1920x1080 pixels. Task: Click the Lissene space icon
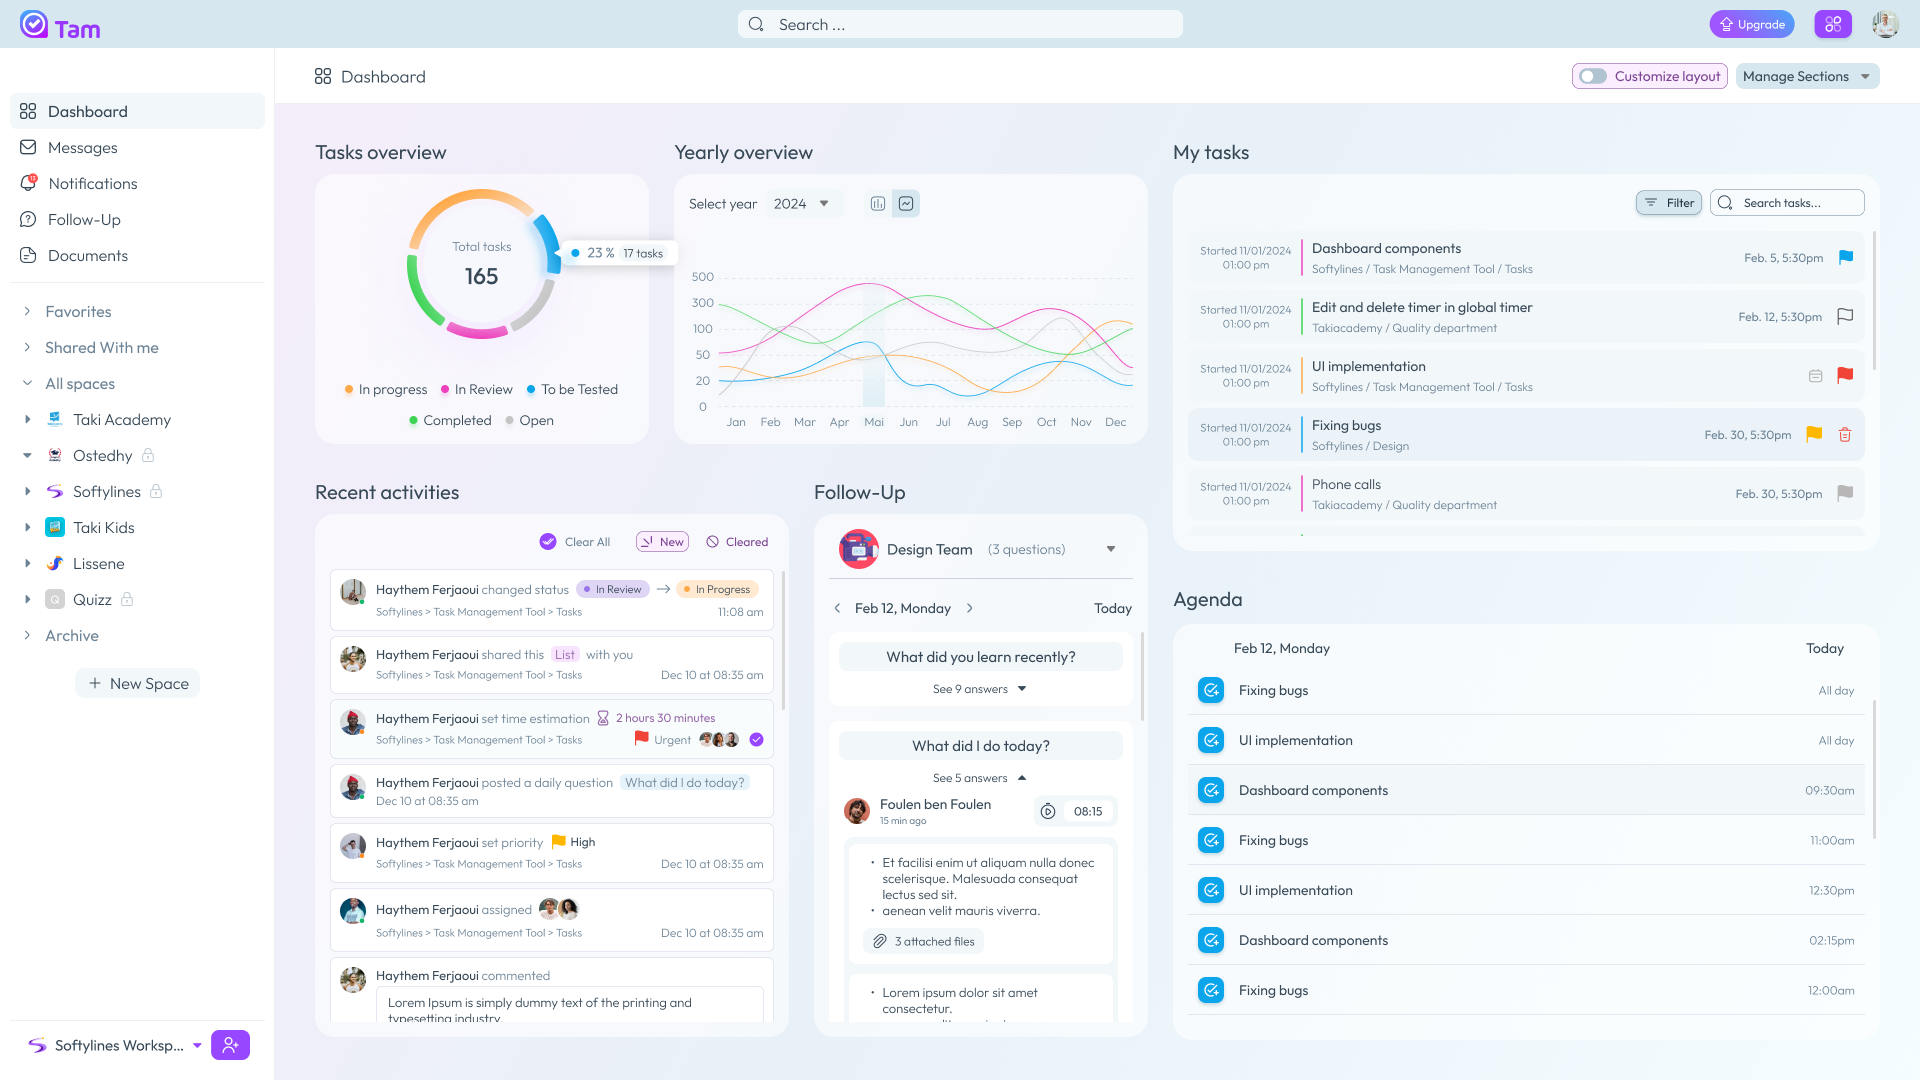pyautogui.click(x=55, y=563)
